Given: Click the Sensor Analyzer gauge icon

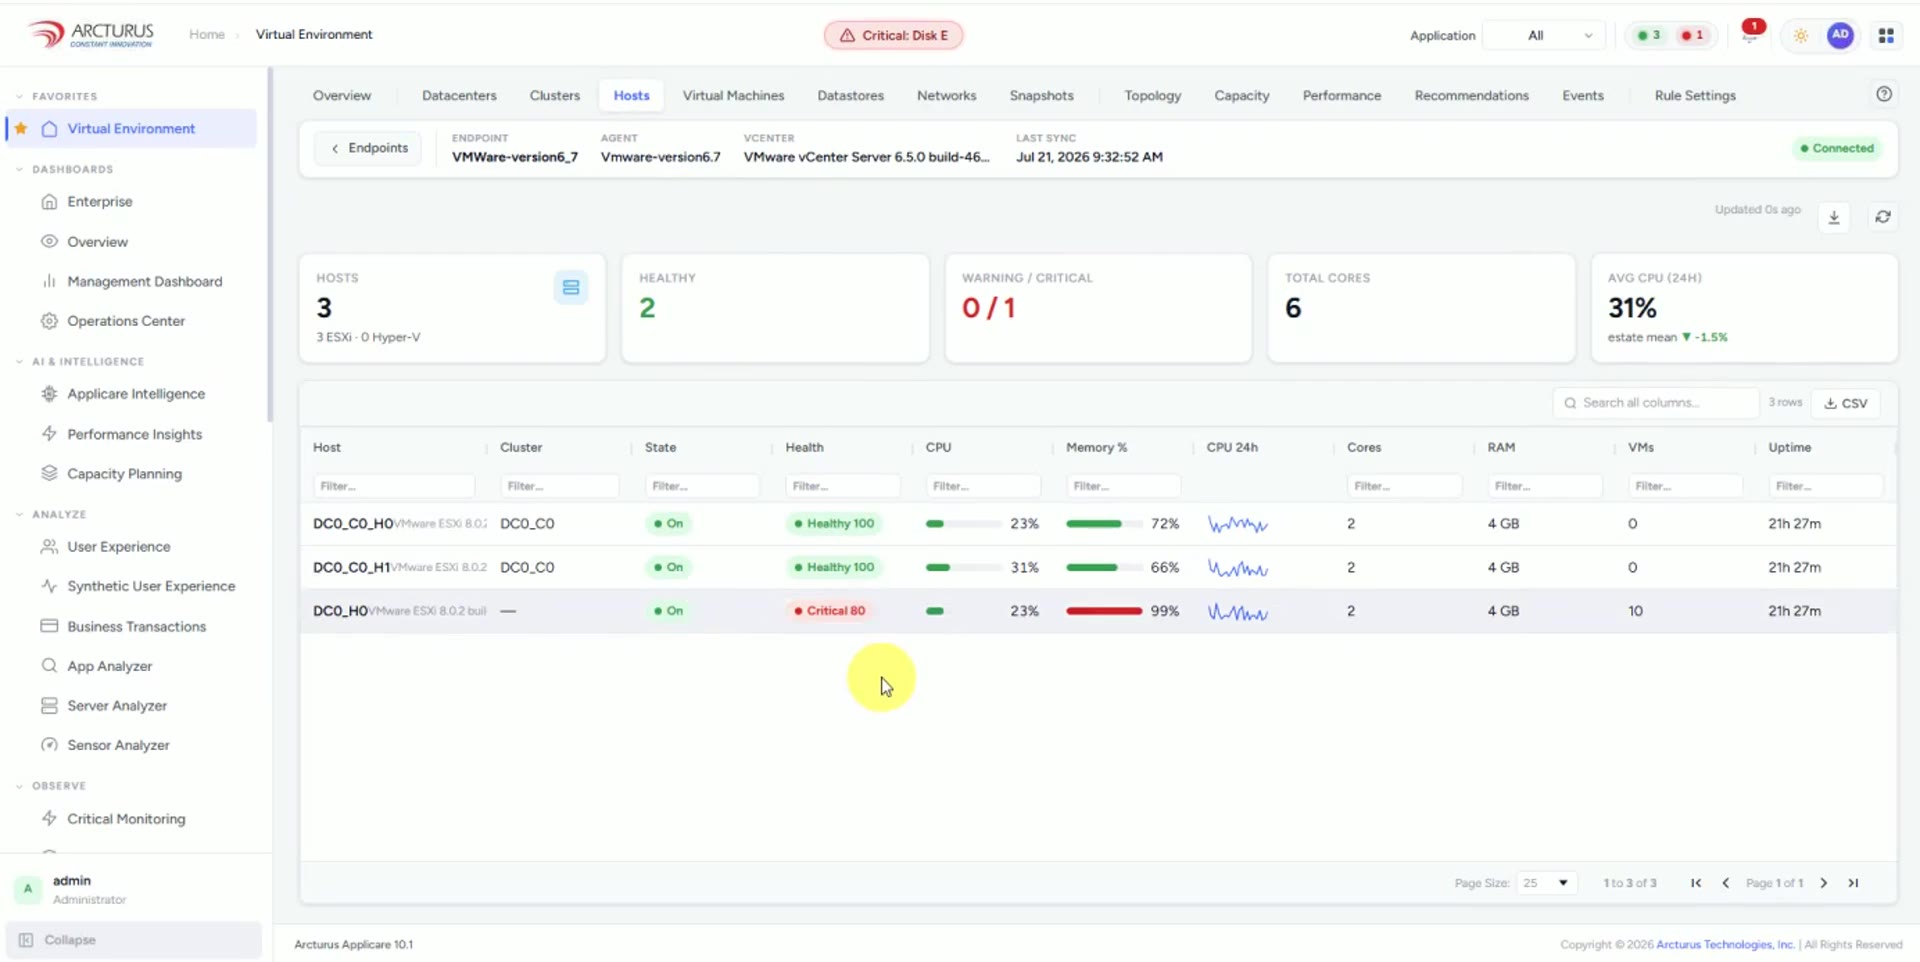Looking at the screenshot, I should pyautogui.click(x=49, y=745).
